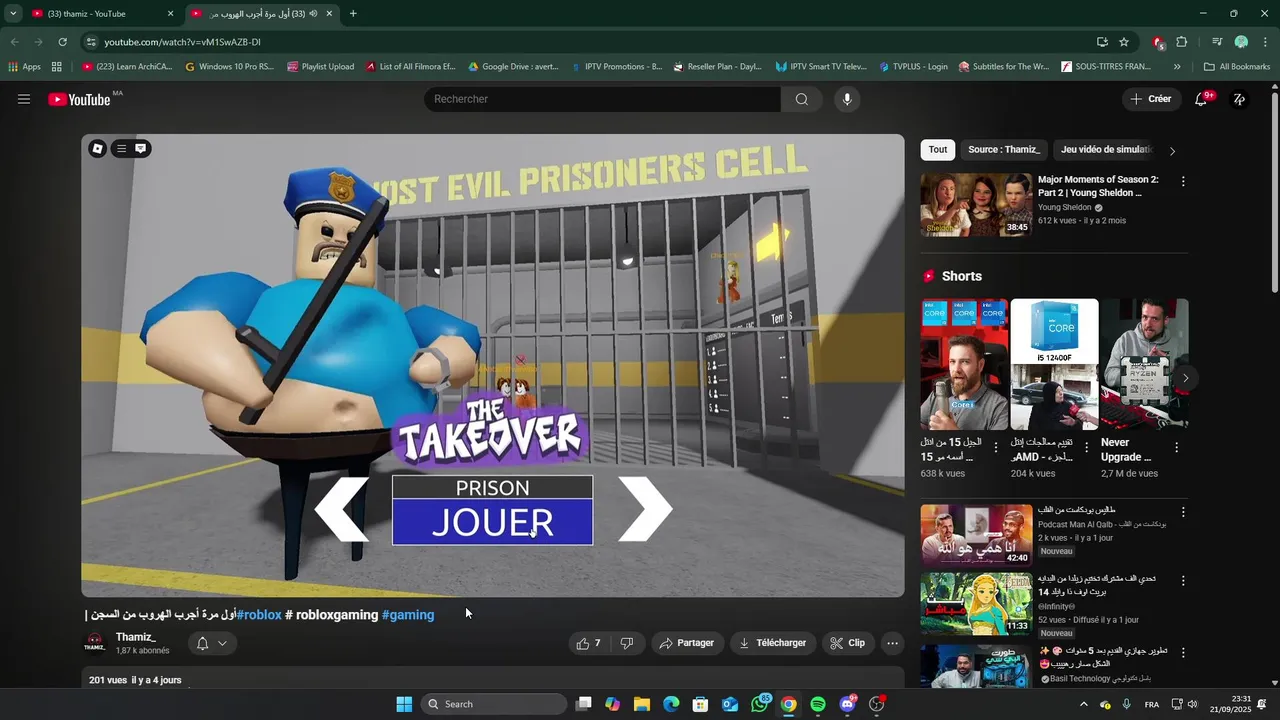View site information icon in address bar
The image size is (1280, 720).
pos(91,42)
